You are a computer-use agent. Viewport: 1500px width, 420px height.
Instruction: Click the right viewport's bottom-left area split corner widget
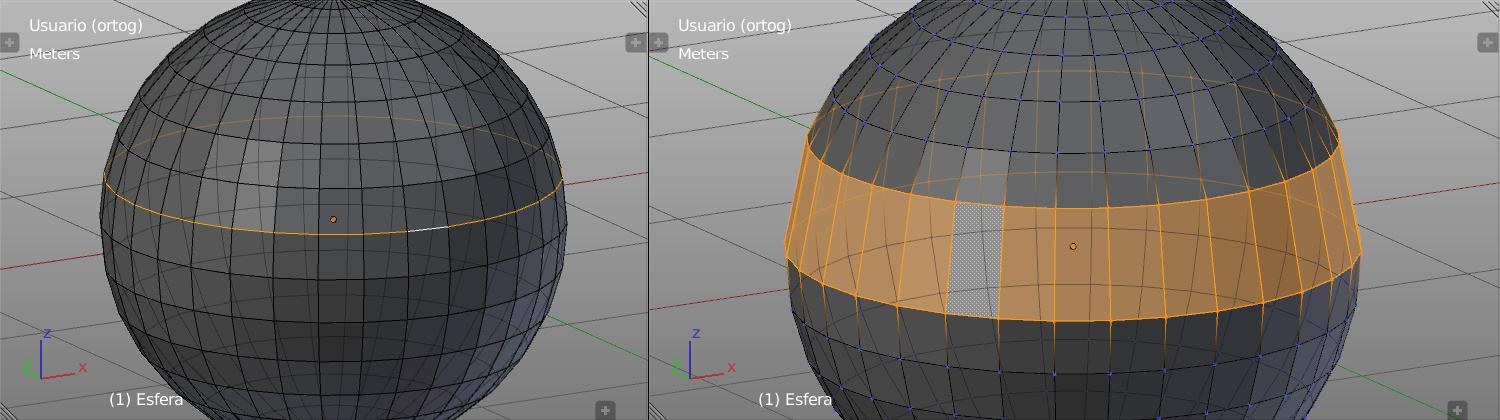click(x=658, y=411)
